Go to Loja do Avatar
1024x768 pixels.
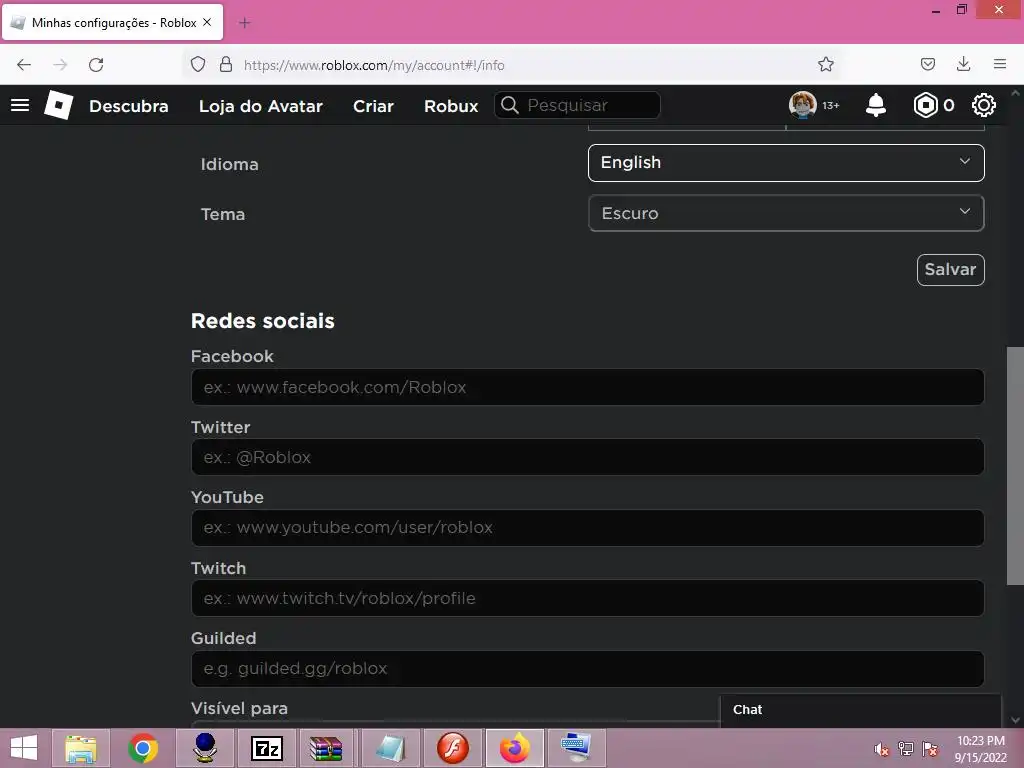tap(261, 106)
